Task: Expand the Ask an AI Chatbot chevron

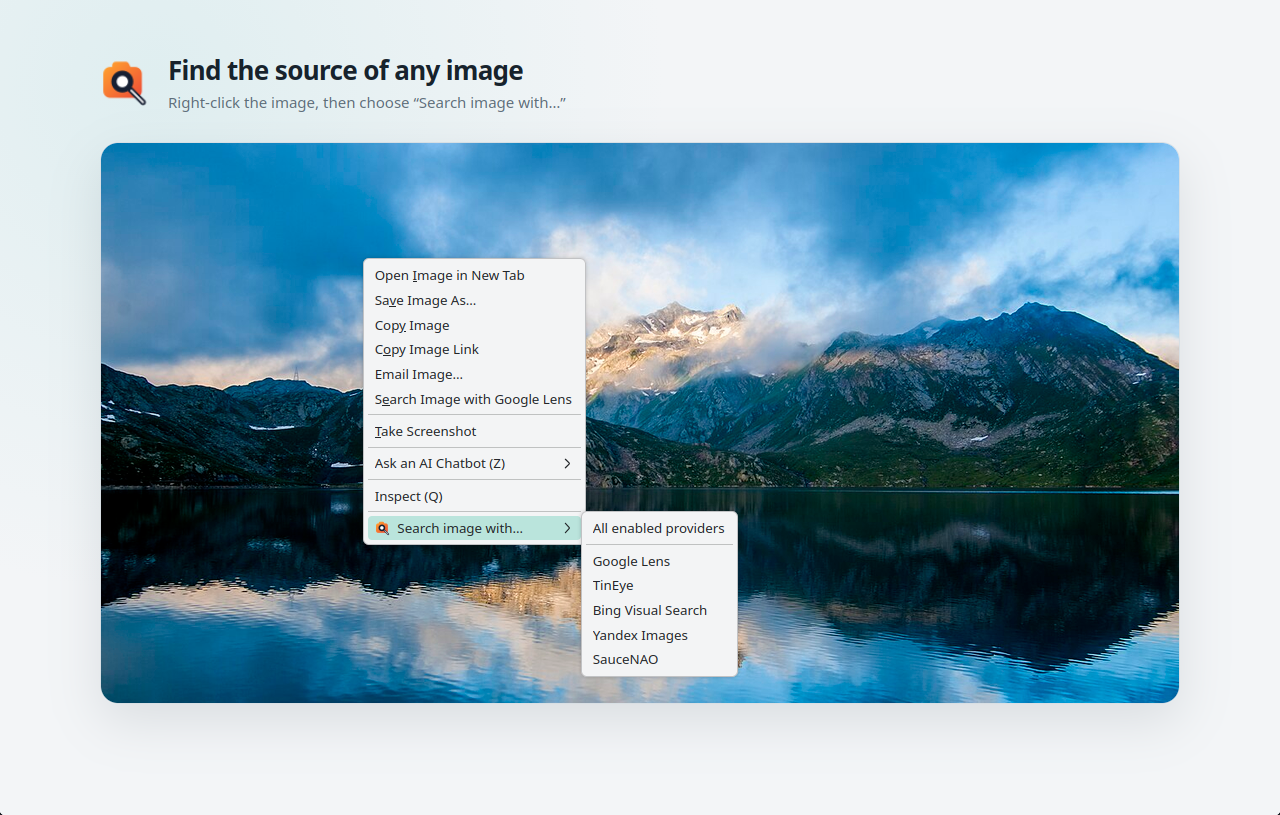Action: (567, 463)
